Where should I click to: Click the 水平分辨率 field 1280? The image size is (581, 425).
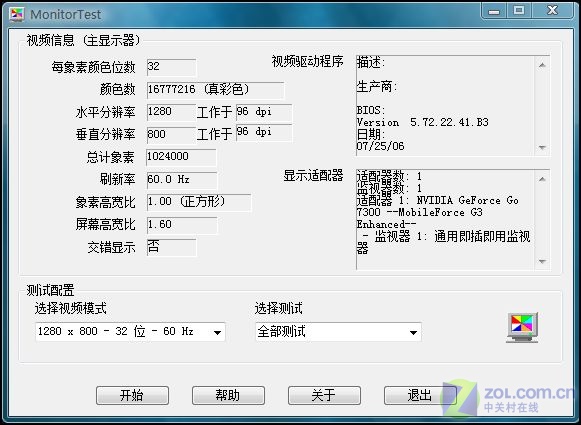click(x=171, y=112)
